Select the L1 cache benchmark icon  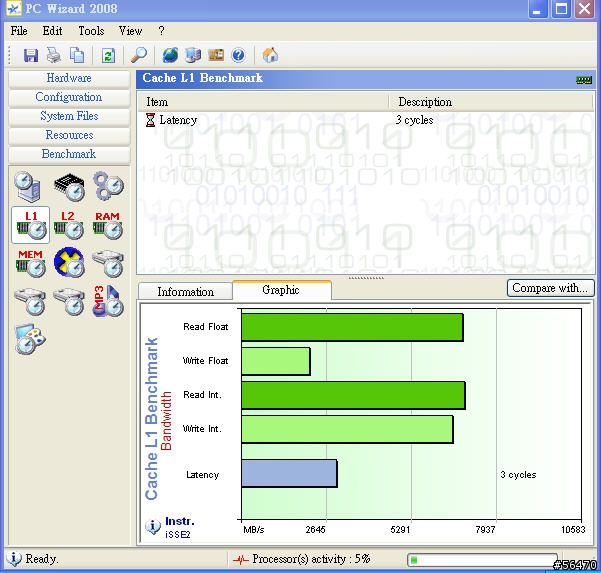point(31,225)
